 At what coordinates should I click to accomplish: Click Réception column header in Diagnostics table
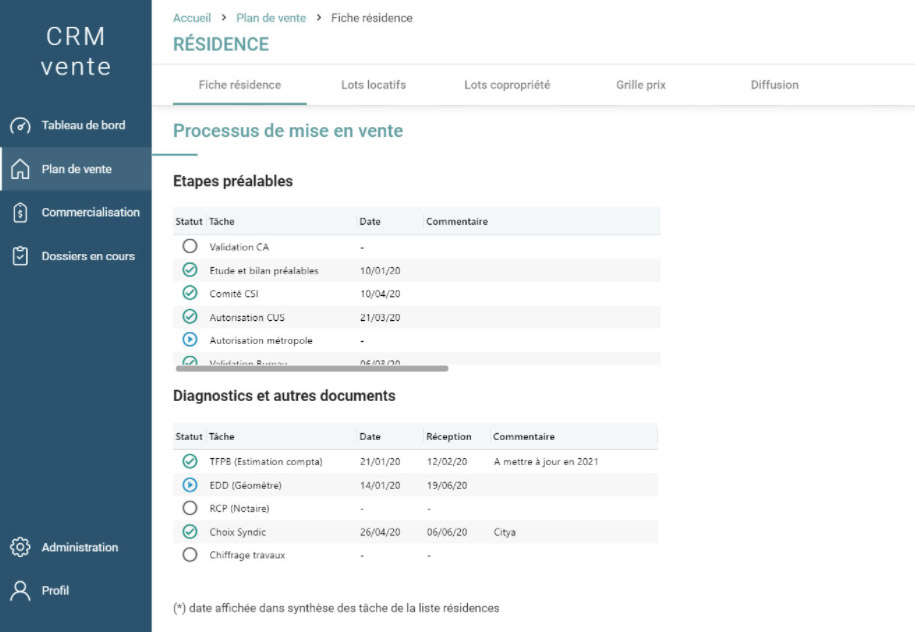449,437
